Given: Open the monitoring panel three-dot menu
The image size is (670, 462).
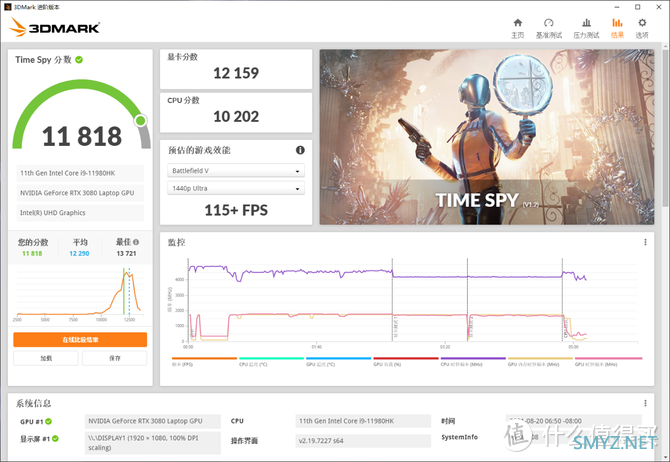Looking at the screenshot, I should click(x=645, y=242).
